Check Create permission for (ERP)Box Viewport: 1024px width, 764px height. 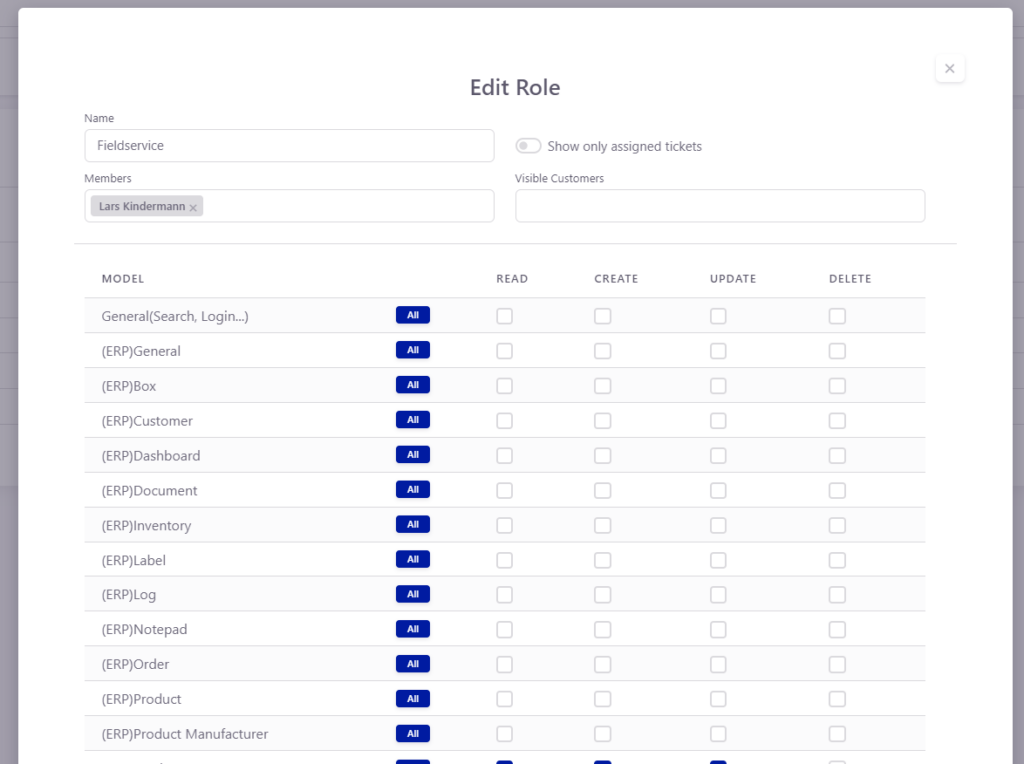coord(602,386)
